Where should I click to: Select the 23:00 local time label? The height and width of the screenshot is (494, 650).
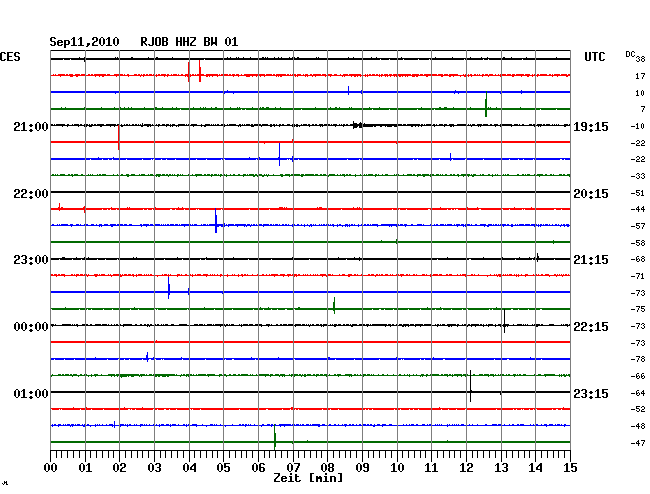pos(31,260)
